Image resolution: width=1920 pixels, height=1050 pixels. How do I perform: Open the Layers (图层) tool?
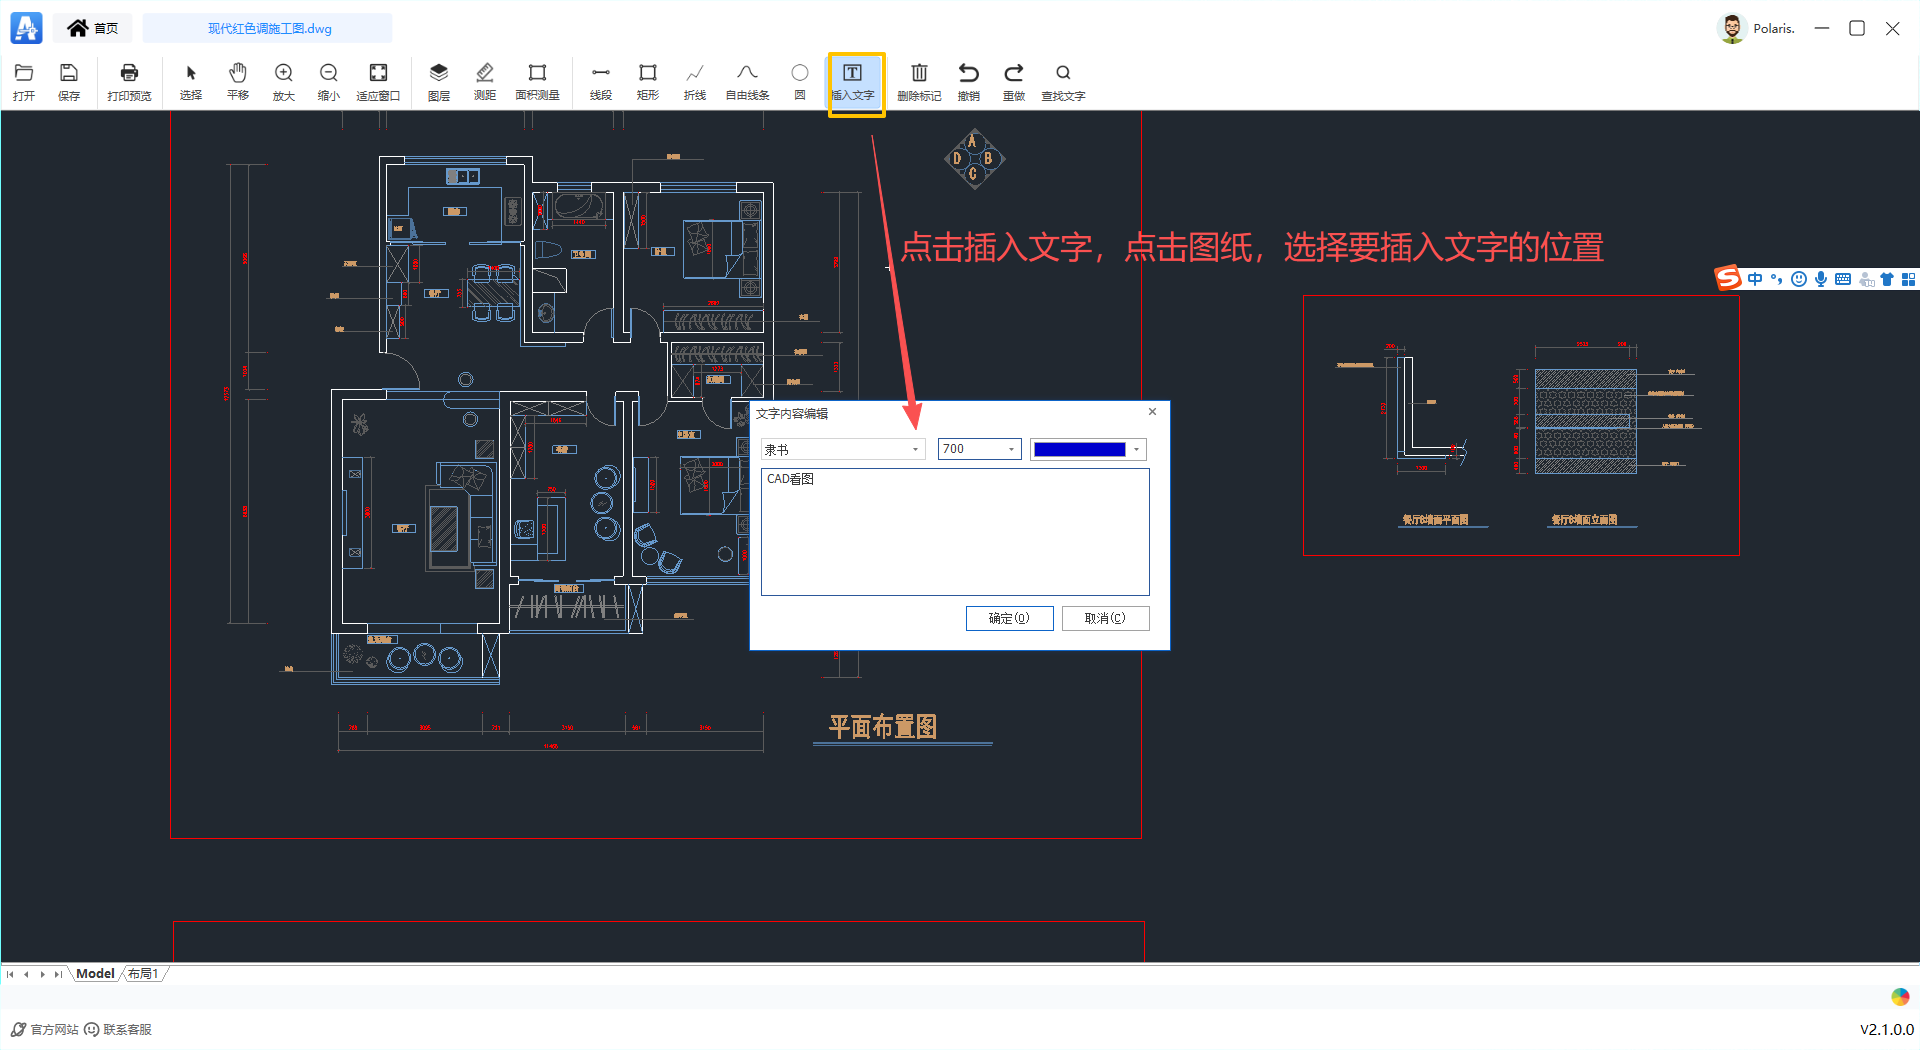[438, 81]
